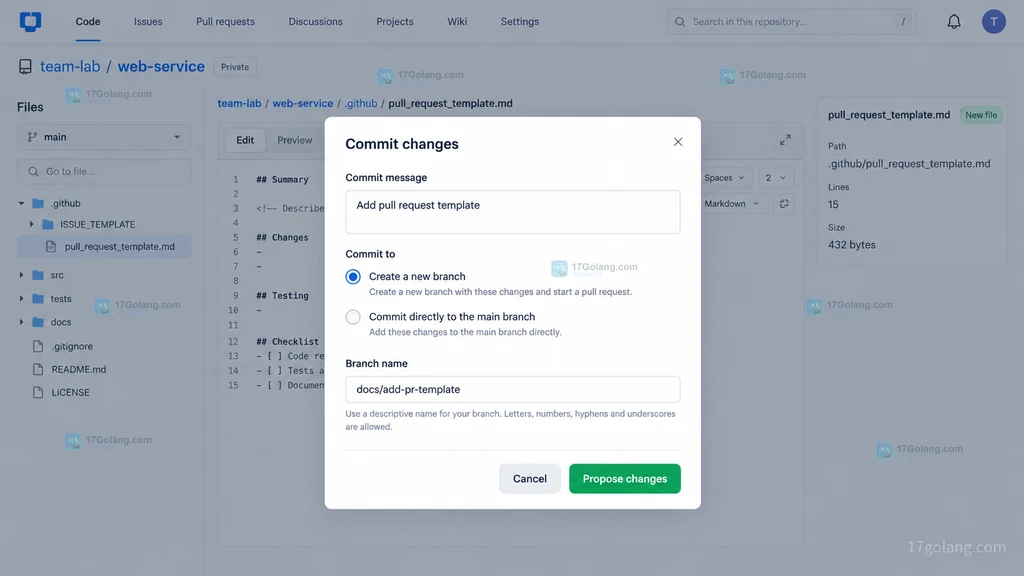Open the main branch dropdown

coord(104,137)
